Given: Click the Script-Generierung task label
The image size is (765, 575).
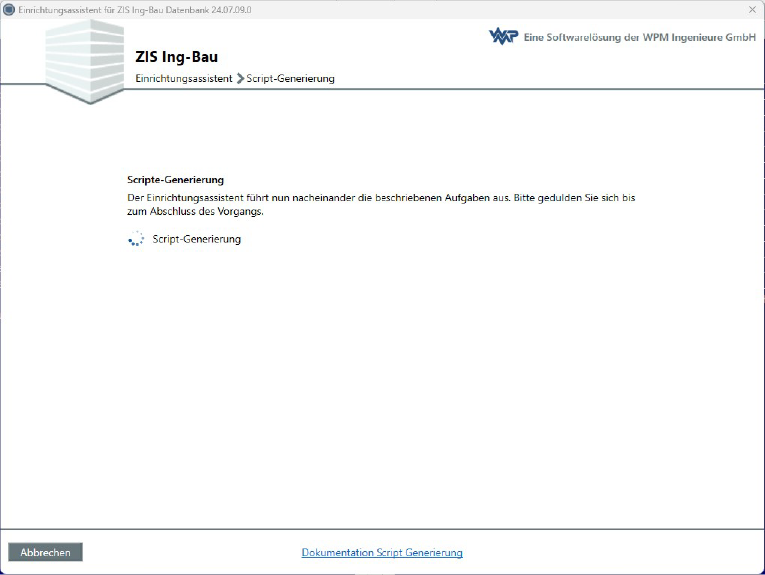Looking at the screenshot, I should tap(197, 239).
